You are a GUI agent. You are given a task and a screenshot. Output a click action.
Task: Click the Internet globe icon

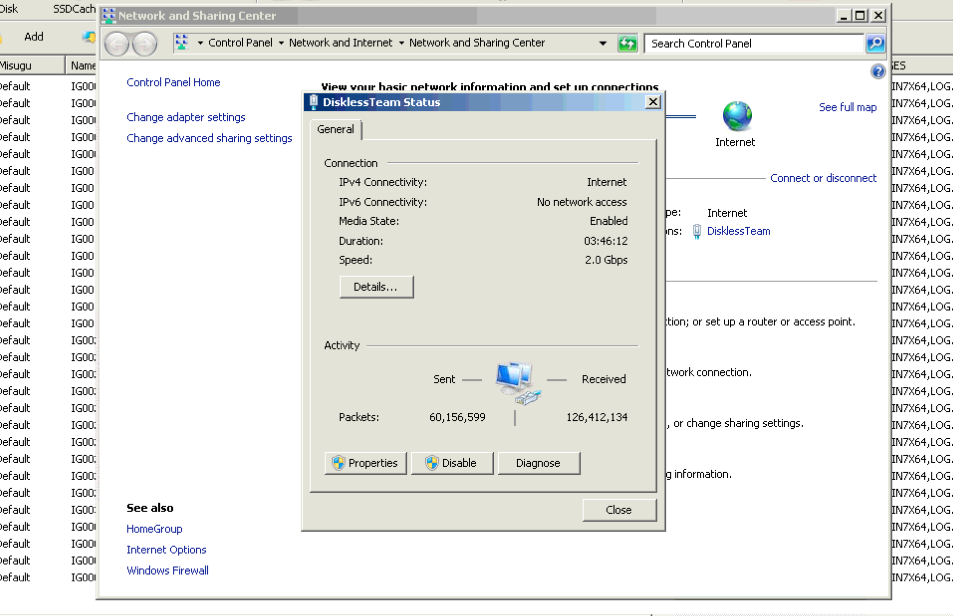(x=737, y=116)
